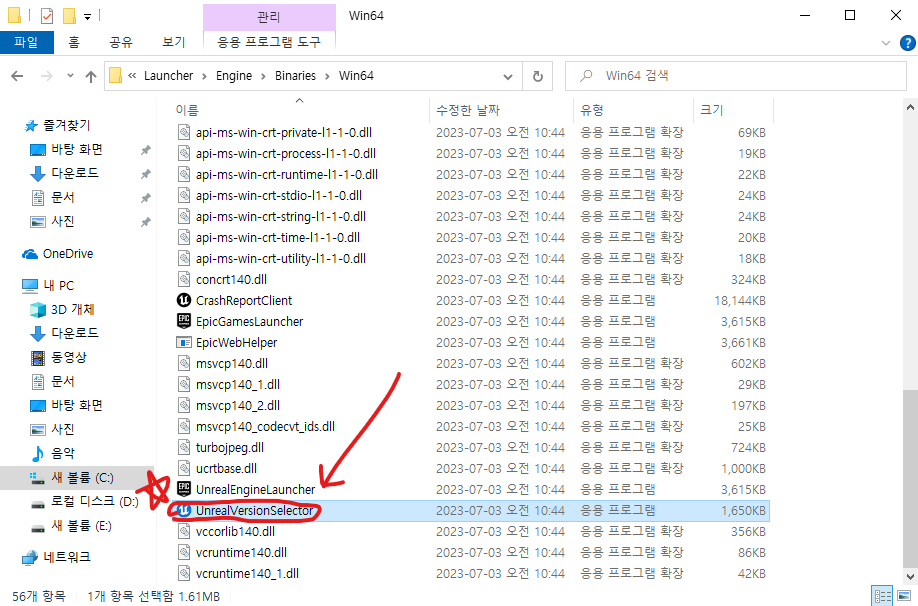The width and height of the screenshot is (918, 606).
Task: Select 새 볼륨 (E:) drive
Action: pos(71,526)
